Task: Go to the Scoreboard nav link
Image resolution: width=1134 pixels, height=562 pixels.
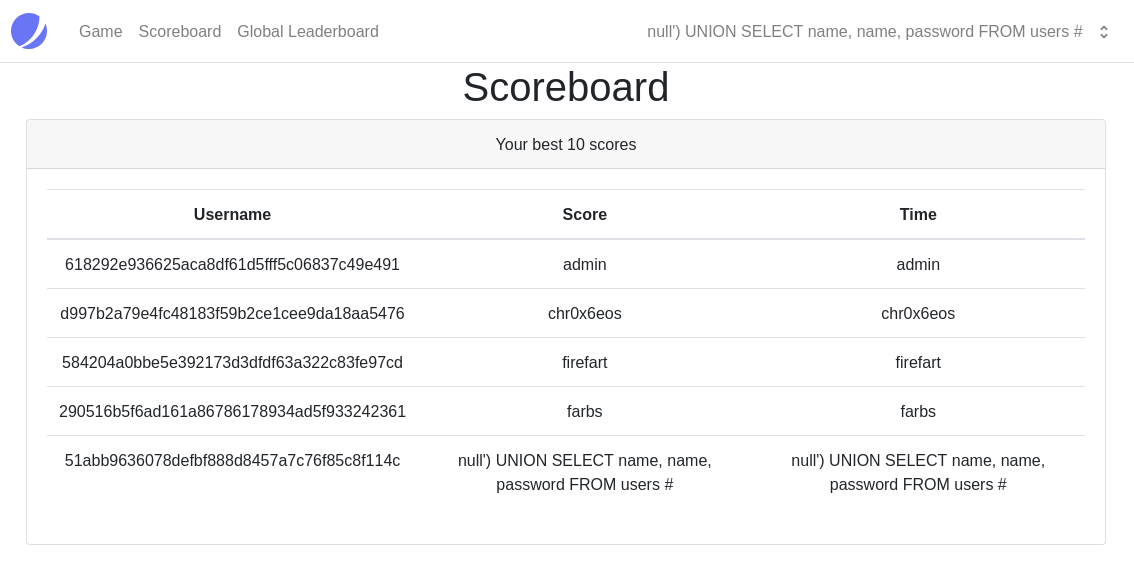Action: click(x=179, y=31)
